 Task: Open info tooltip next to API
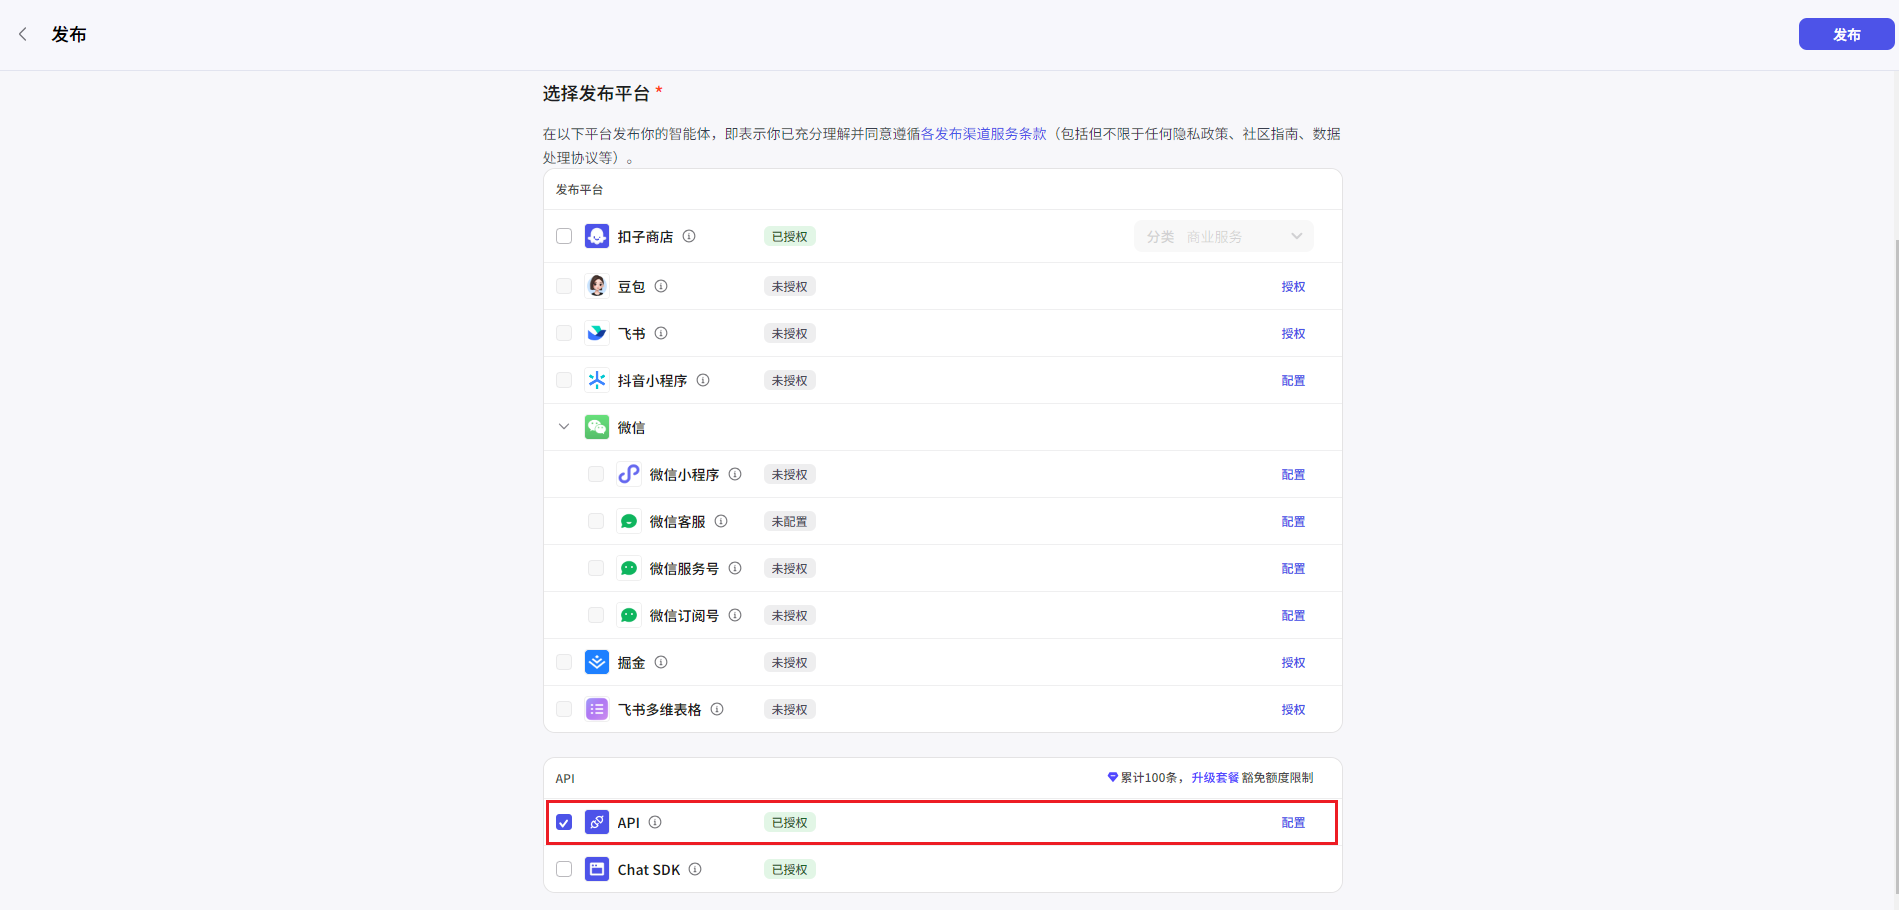coord(655,822)
